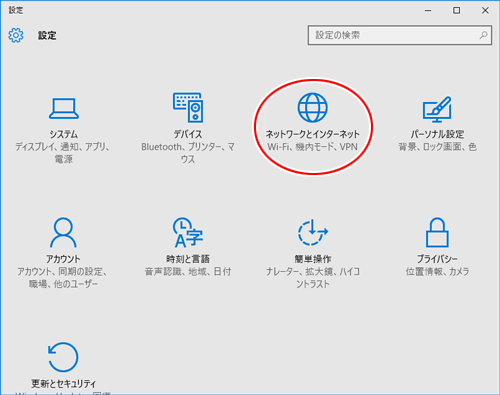Click the settings gear icon in header
The width and height of the screenshot is (500, 395).
[16, 35]
